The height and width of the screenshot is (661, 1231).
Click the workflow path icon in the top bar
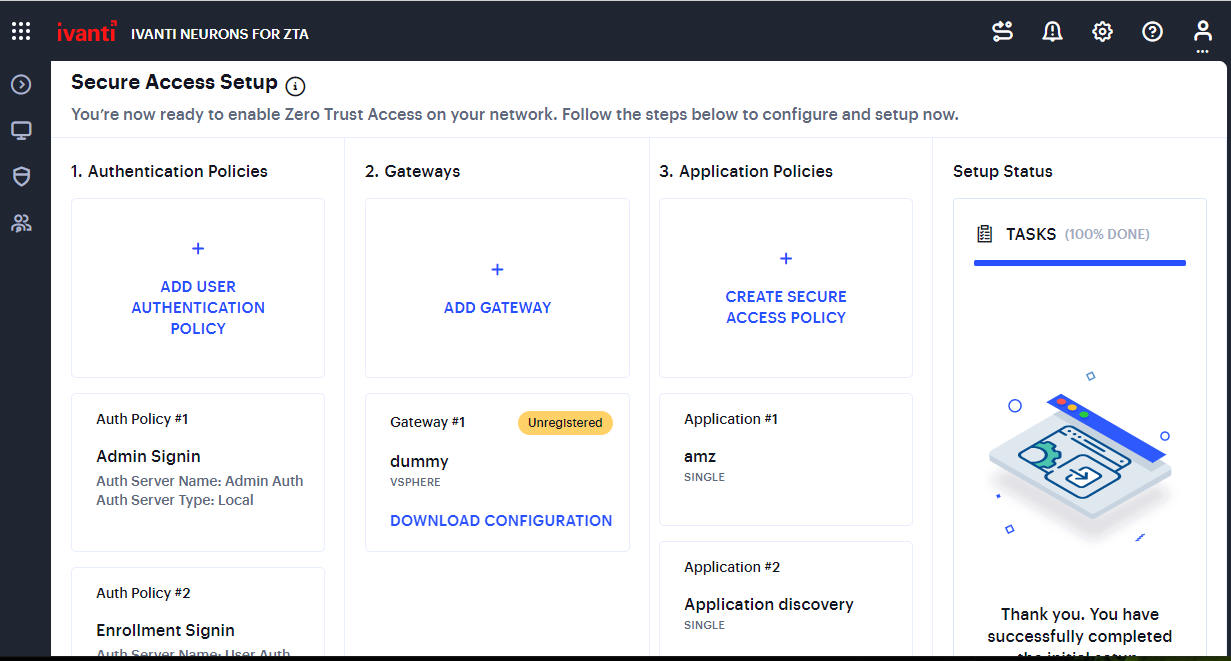coord(1002,31)
